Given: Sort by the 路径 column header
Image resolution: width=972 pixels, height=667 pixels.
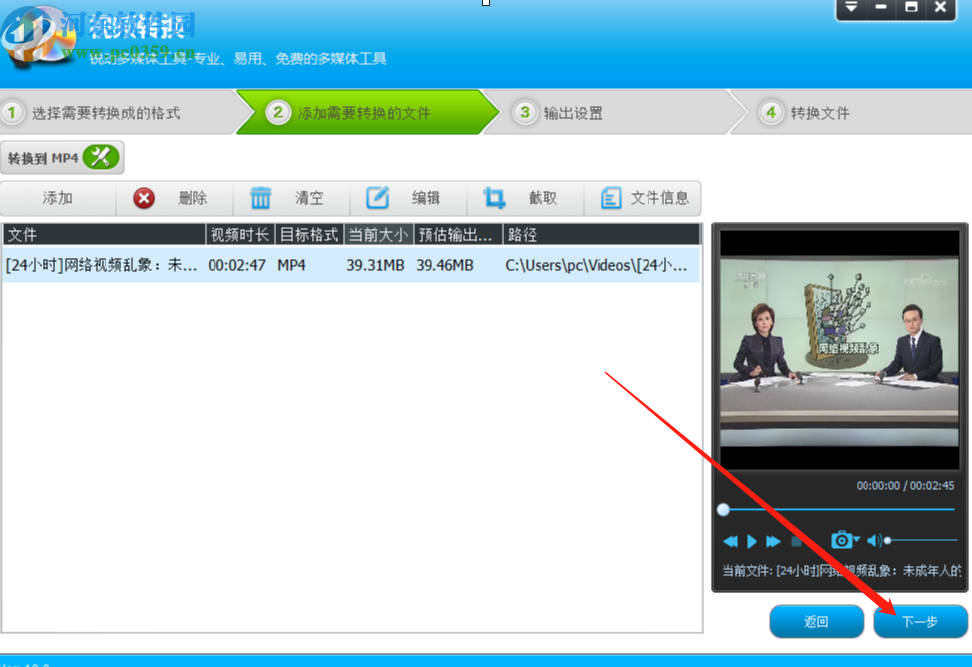Looking at the screenshot, I should (x=601, y=234).
